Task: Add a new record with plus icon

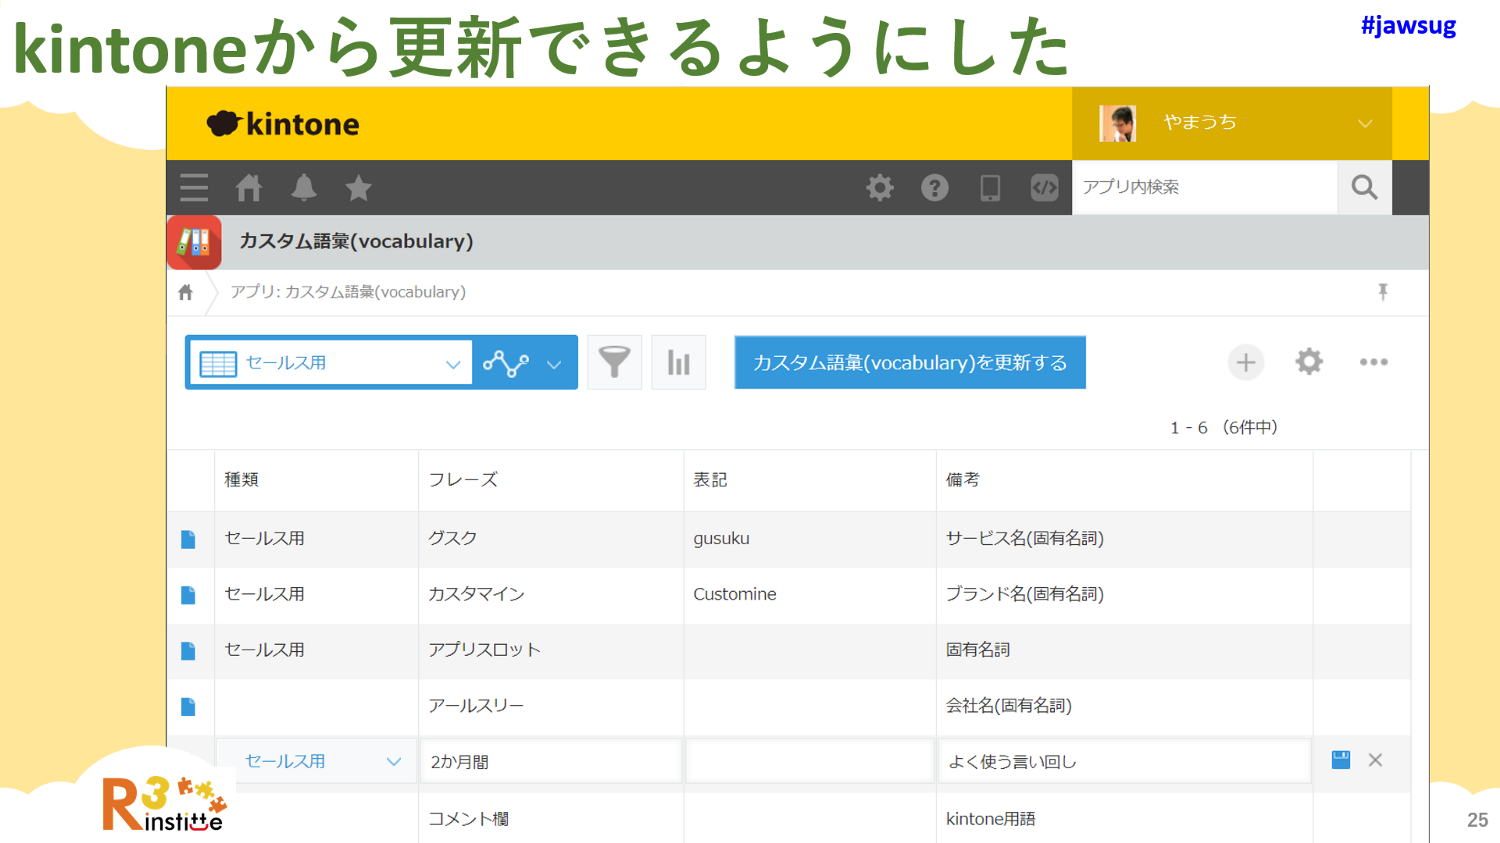Action: tap(1246, 362)
